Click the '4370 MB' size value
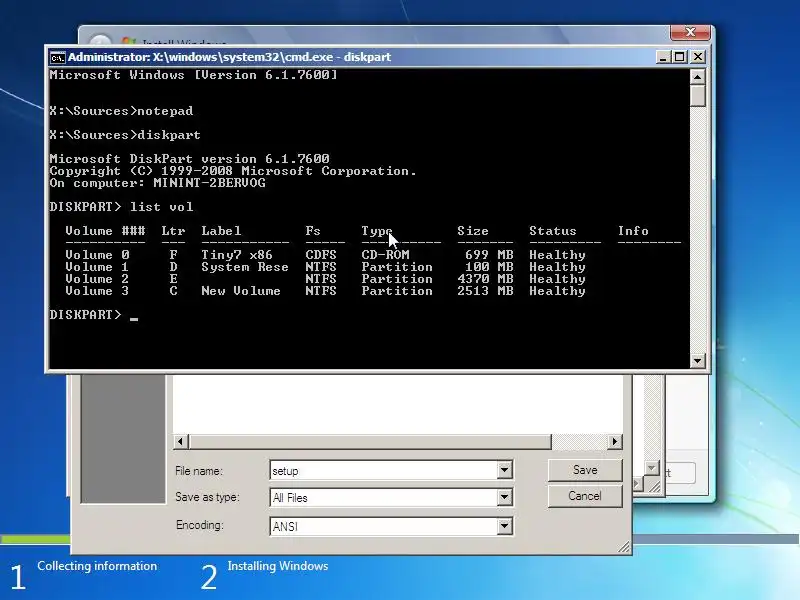The width and height of the screenshot is (800, 600). point(485,279)
